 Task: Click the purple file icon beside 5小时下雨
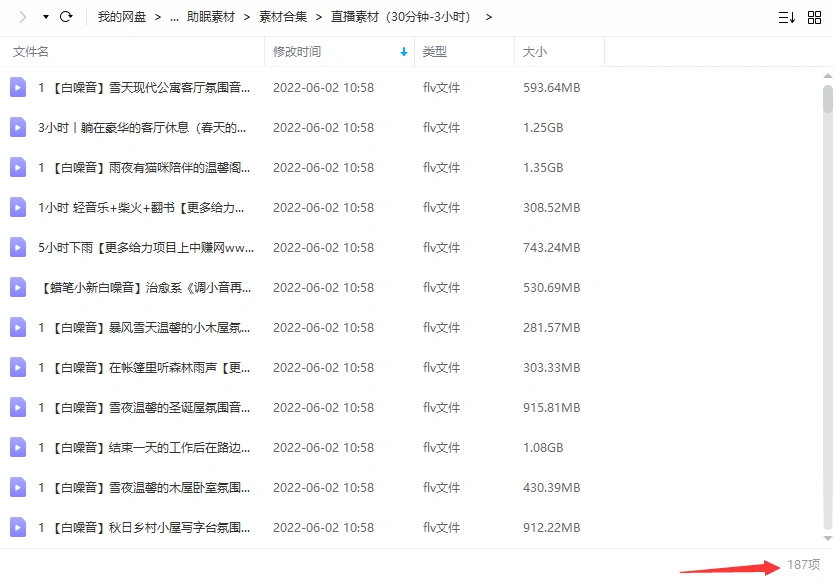click(x=16, y=247)
